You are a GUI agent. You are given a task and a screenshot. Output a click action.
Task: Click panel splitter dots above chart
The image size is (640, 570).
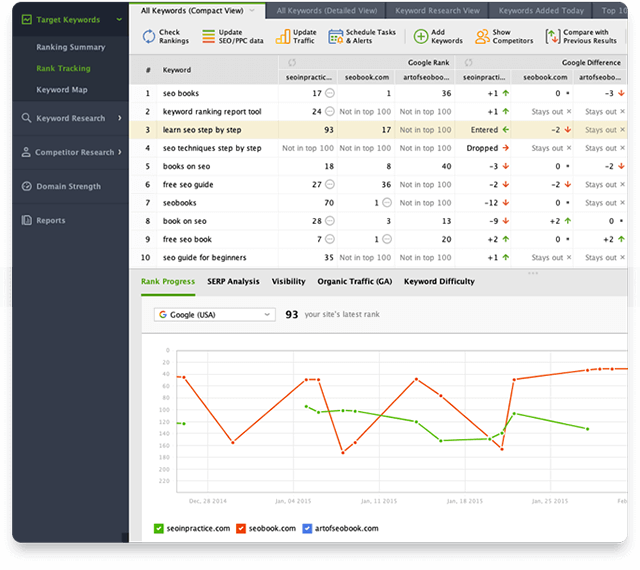coord(533,273)
